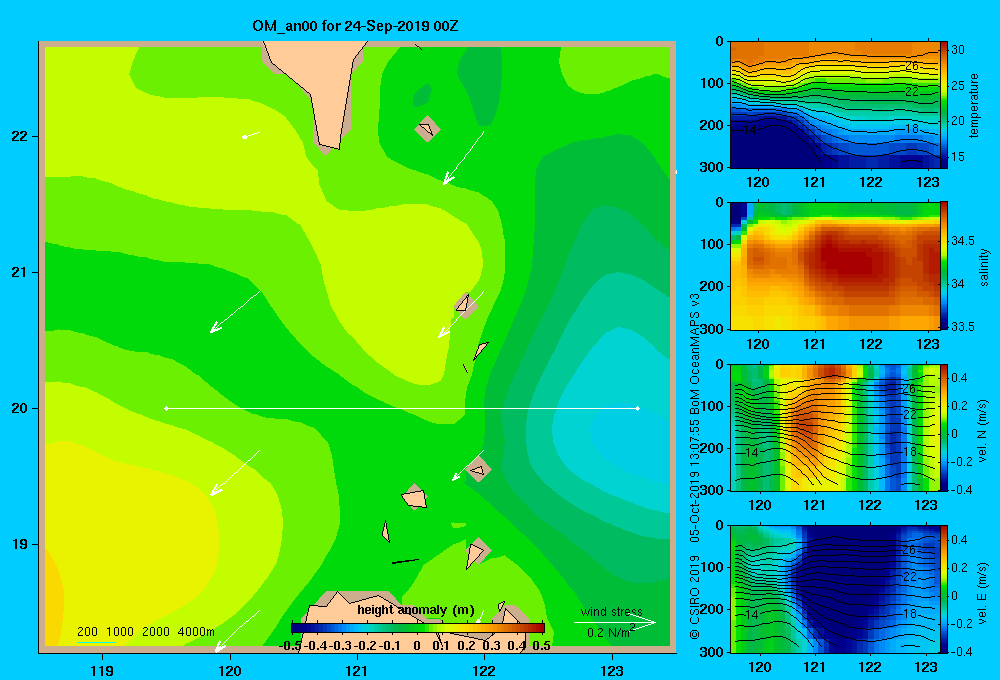
Task: Click the '30' tick on temperature scale
Action: click(958, 50)
